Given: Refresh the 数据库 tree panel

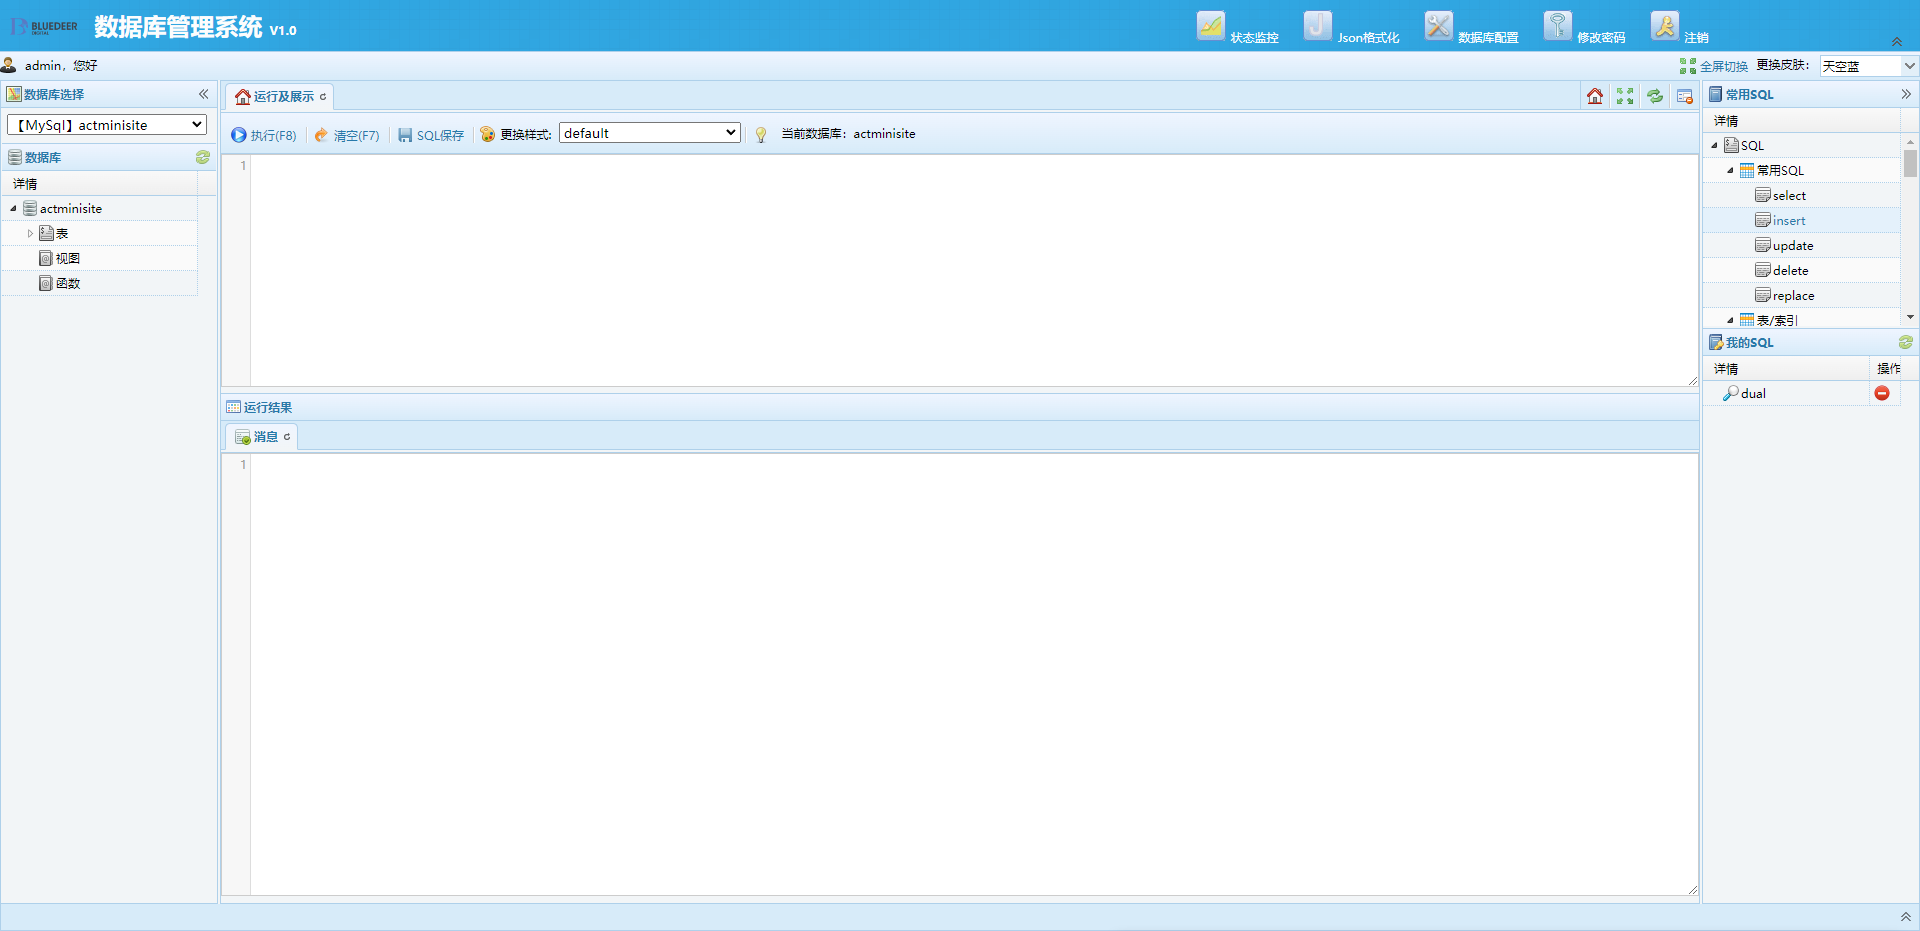Looking at the screenshot, I should 203,158.
